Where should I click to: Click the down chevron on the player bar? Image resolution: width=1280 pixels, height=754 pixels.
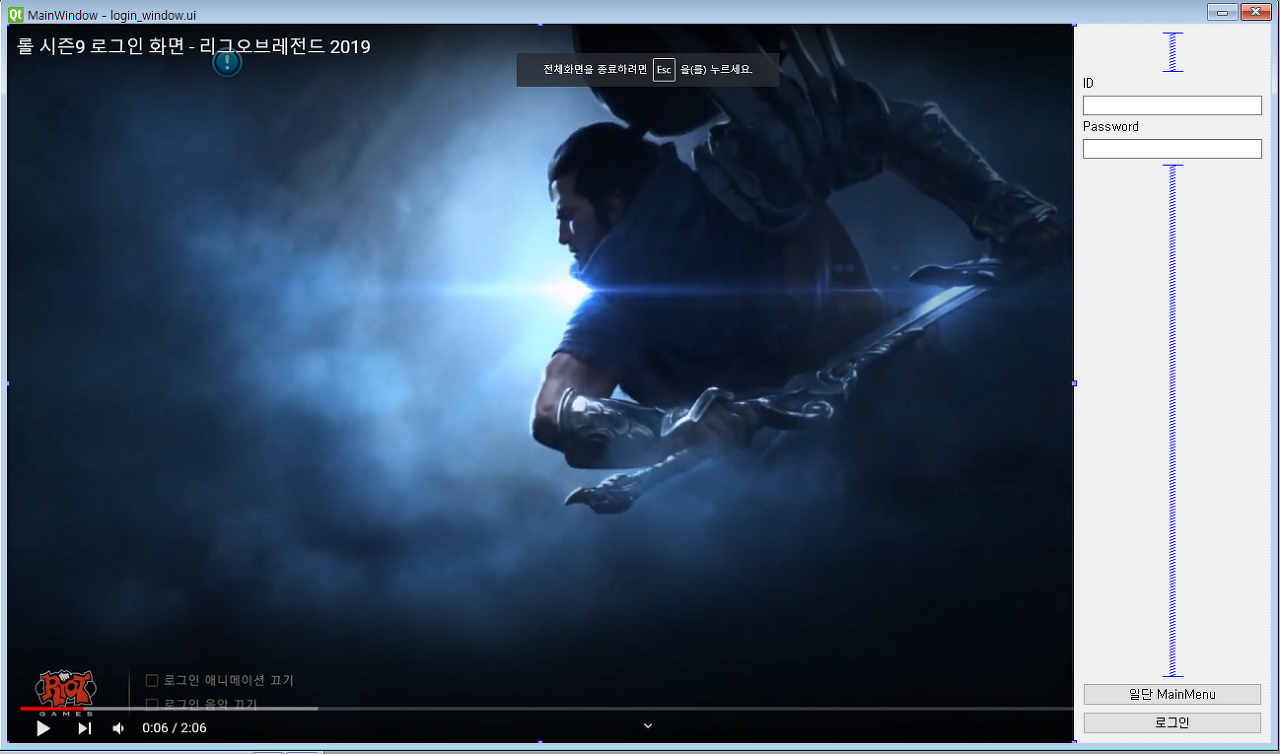[648, 726]
